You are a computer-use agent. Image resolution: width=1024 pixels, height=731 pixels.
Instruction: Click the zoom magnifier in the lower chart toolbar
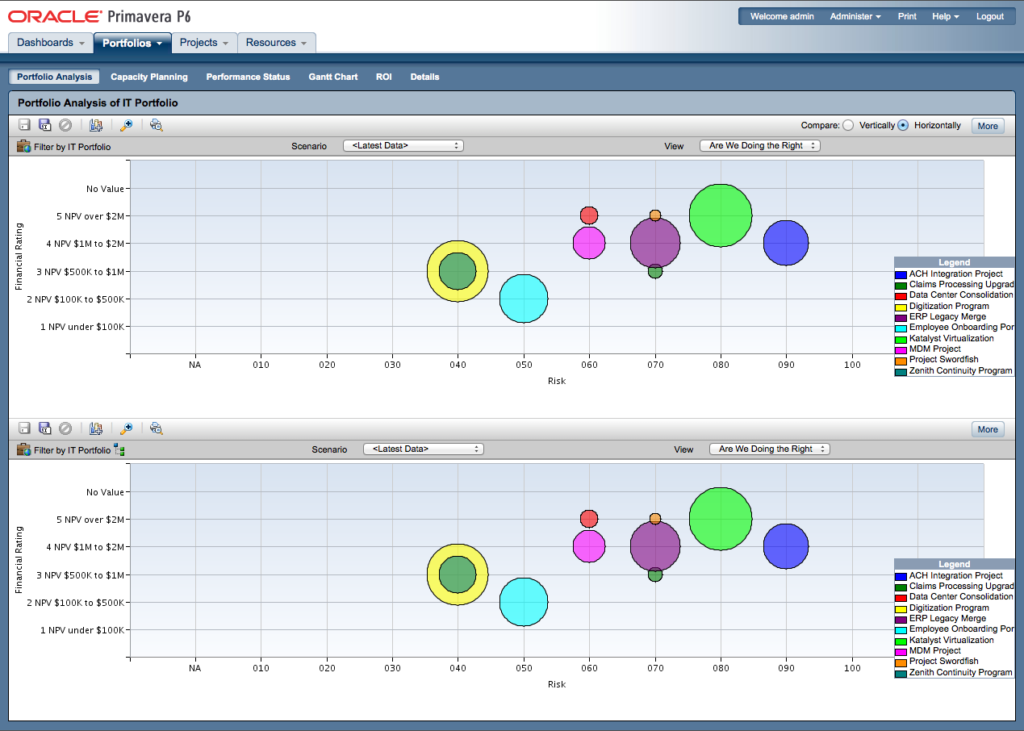(127, 428)
